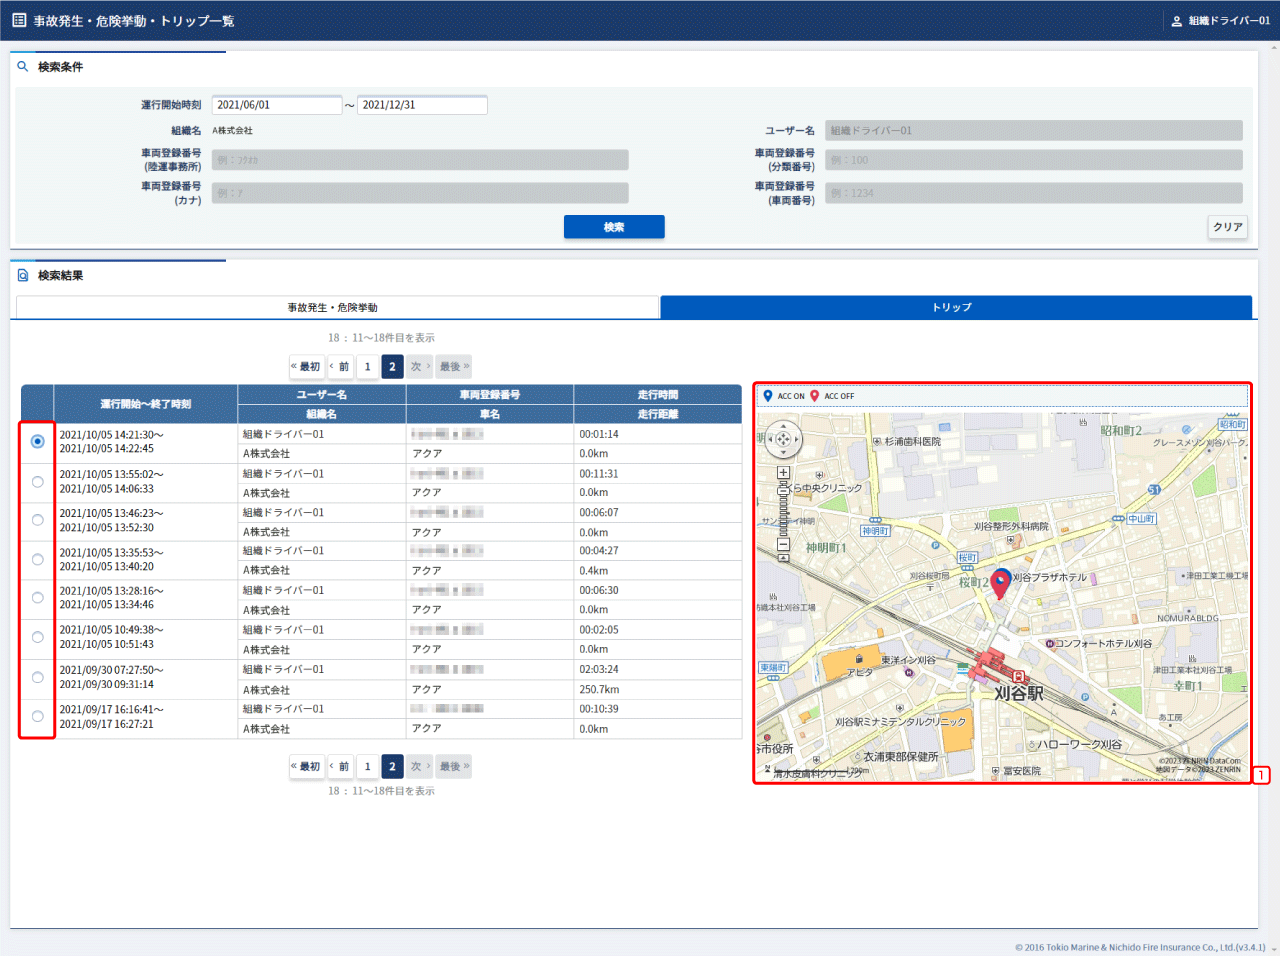Zoom out the map with minus button
Image resolution: width=1280 pixels, height=956 pixels.
pyautogui.click(x=783, y=545)
